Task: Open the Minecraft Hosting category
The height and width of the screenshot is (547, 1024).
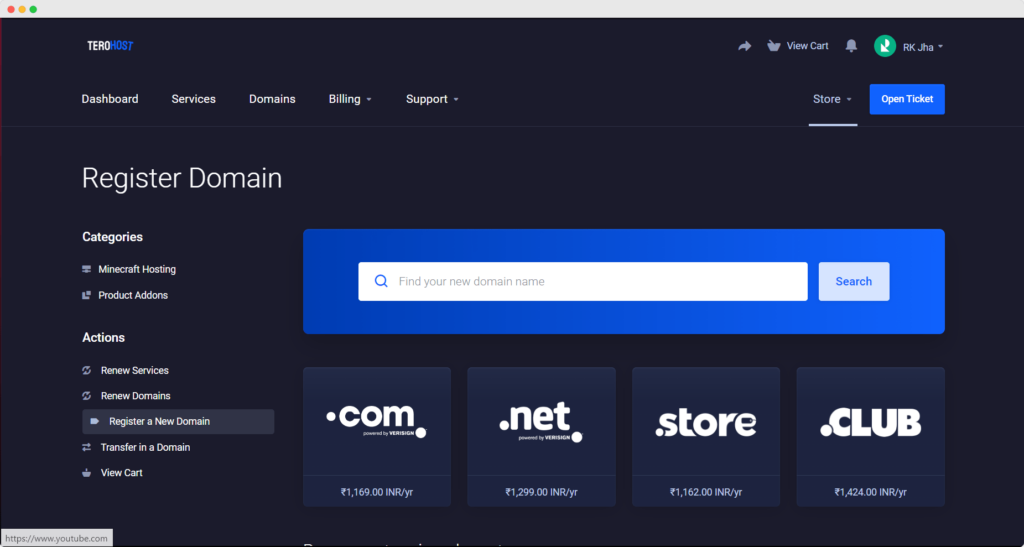Action: click(136, 270)
